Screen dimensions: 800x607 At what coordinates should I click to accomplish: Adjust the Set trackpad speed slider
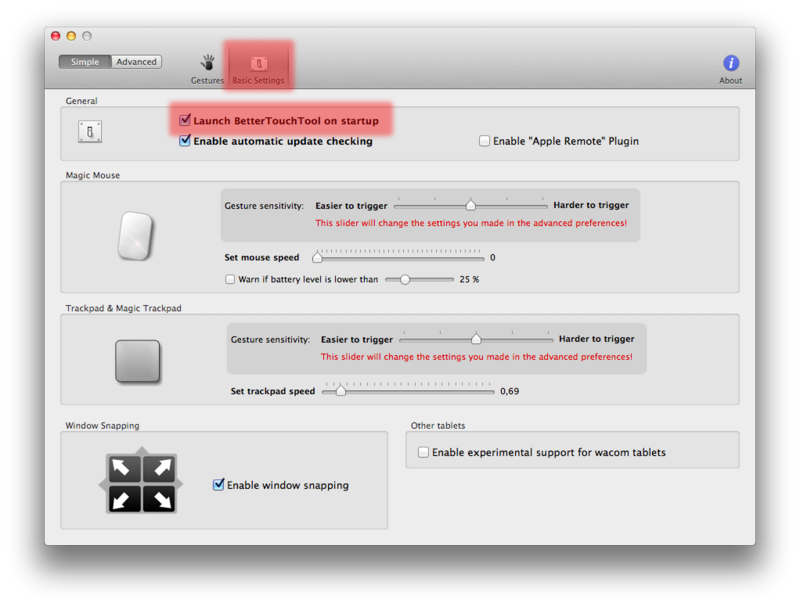[x=408, y=391]
